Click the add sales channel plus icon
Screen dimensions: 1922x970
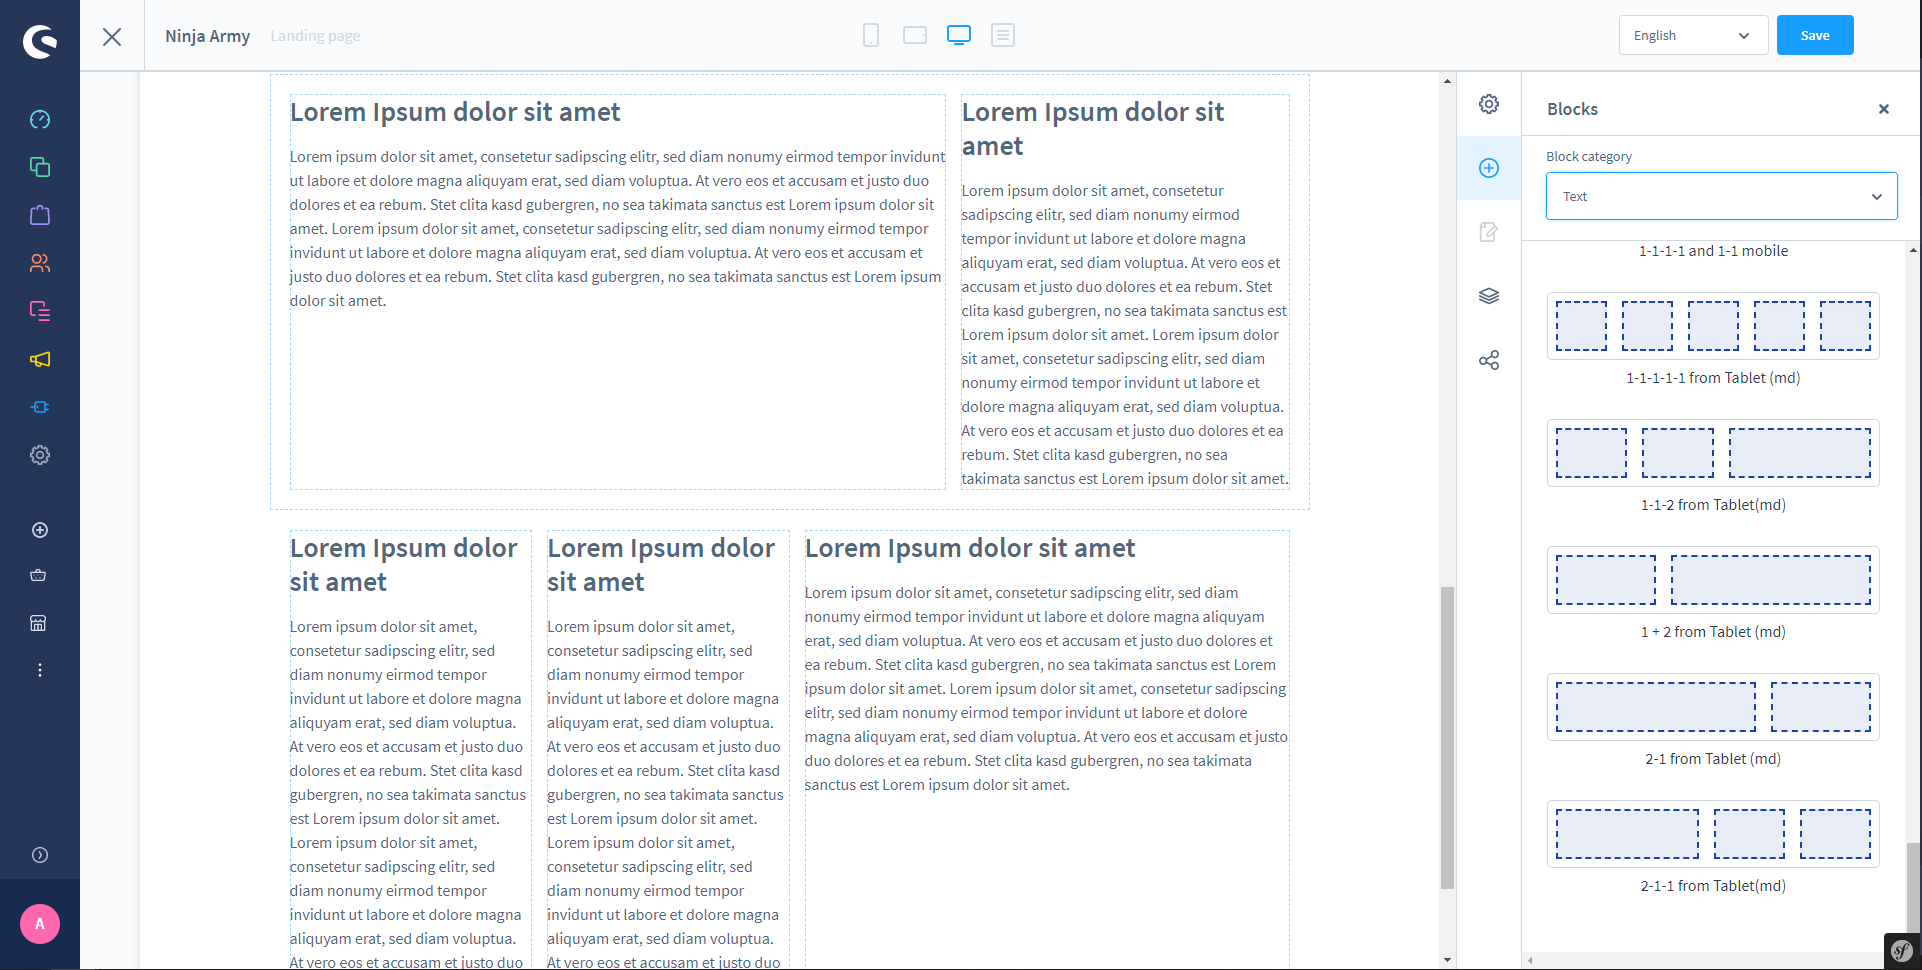(x=40, y=530)
